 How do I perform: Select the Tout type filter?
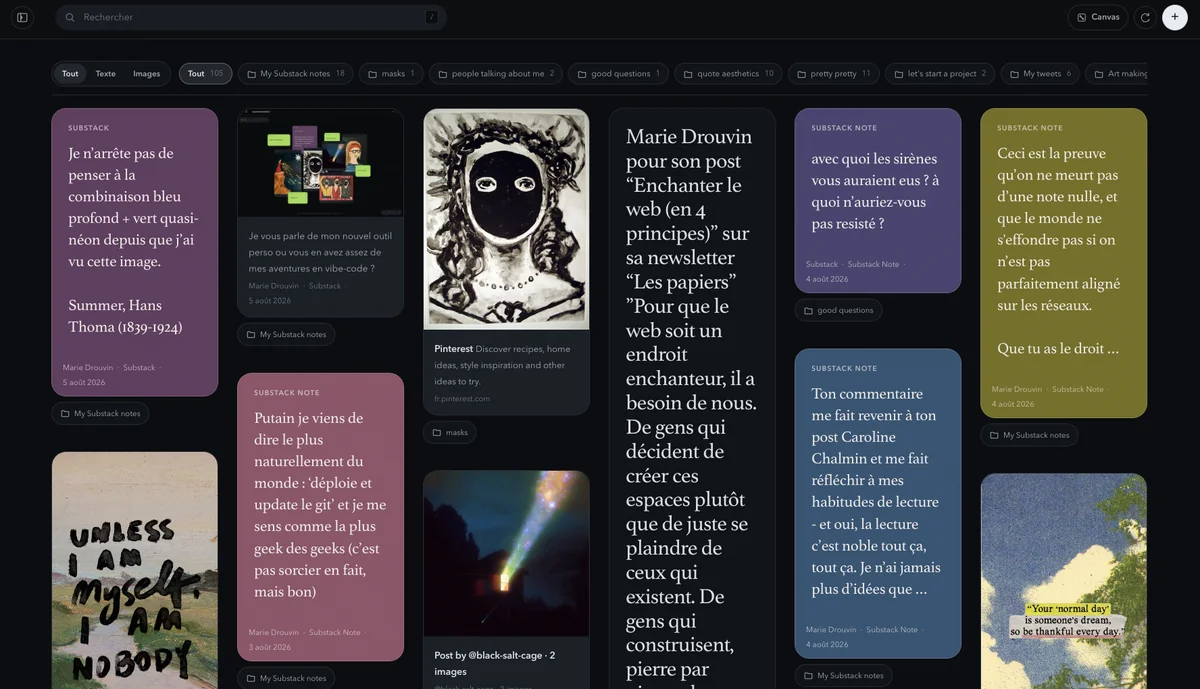(70, 73)
